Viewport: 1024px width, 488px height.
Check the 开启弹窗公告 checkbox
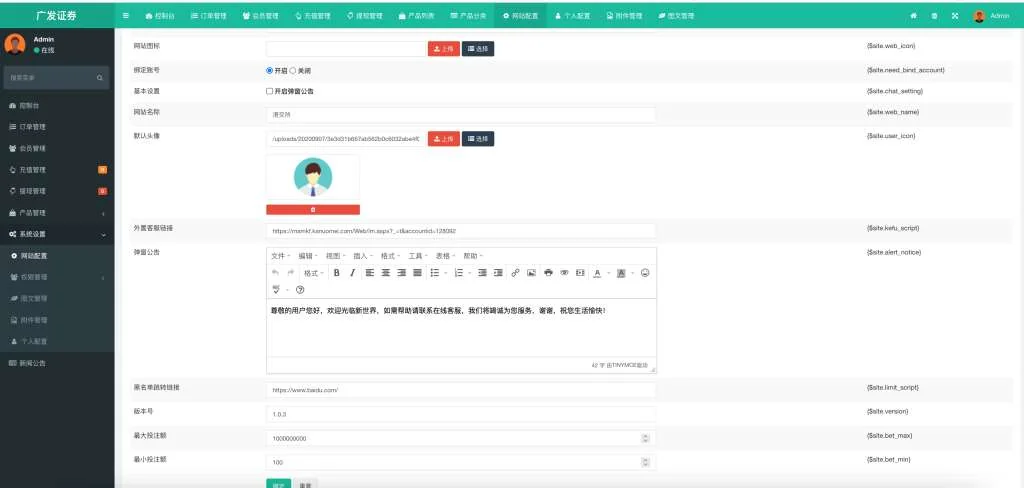(269, 91)
